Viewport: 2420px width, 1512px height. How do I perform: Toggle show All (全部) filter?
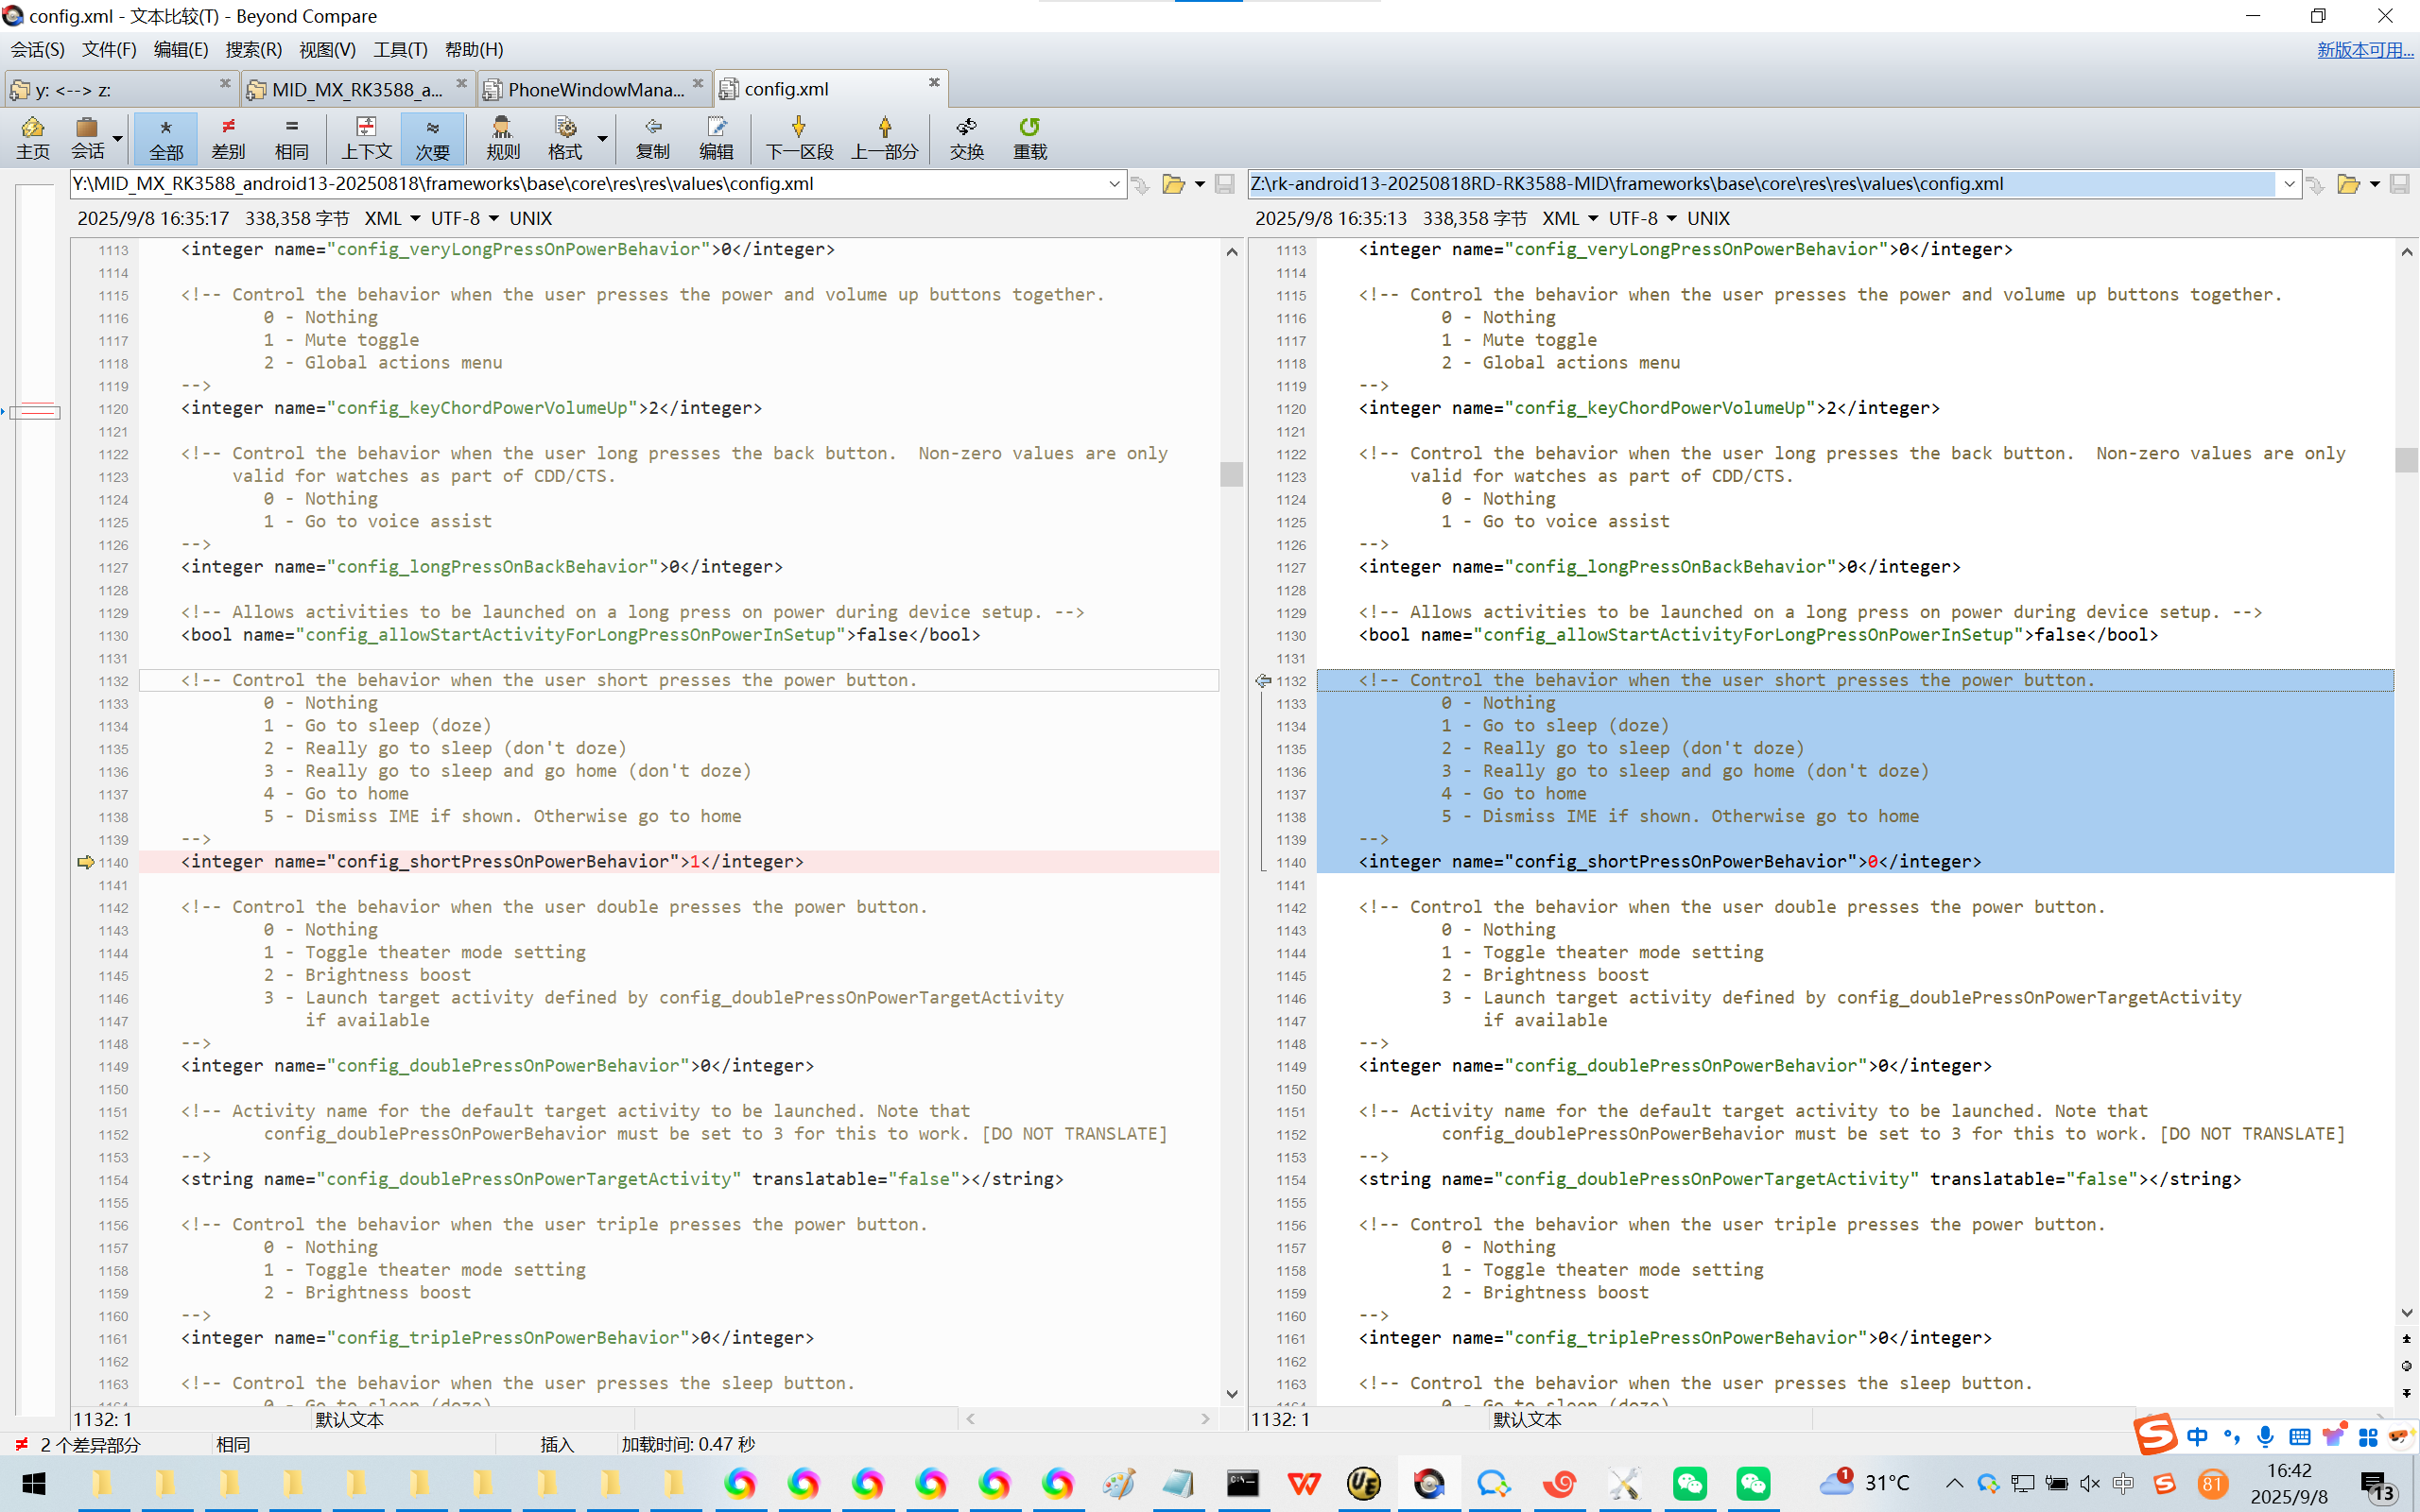(x=166, y=137)
